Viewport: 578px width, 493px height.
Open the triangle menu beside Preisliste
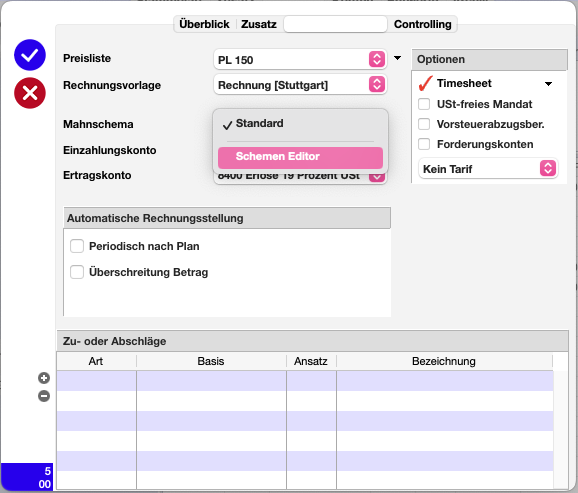point(397,58)
